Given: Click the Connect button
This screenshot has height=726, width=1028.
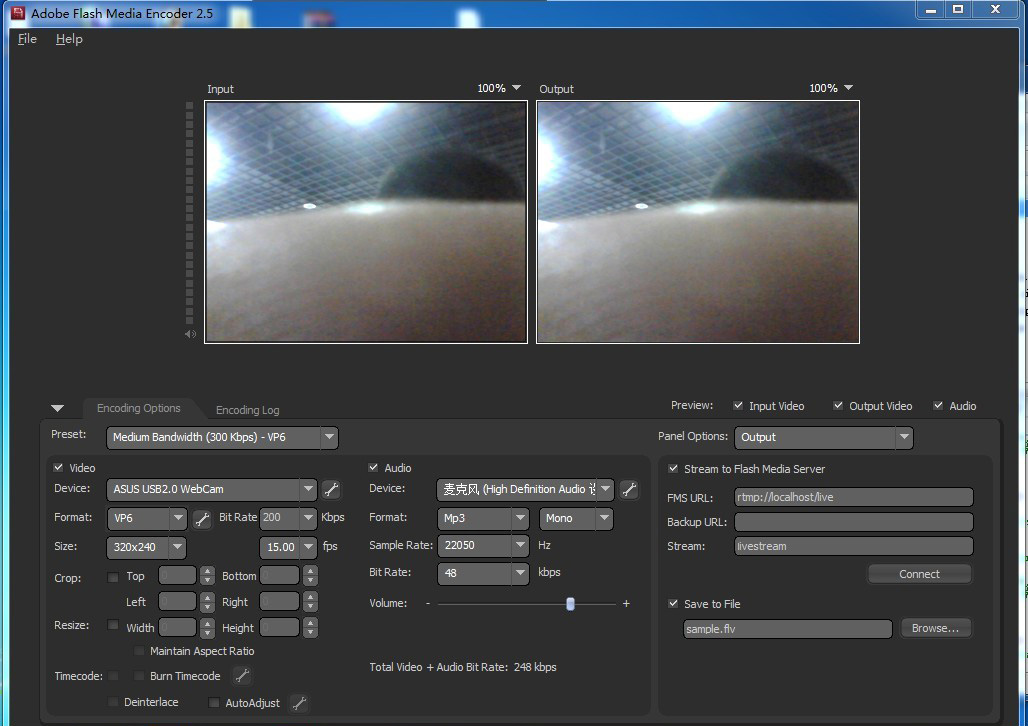Looking at the screenshot, I should pos(919,574).
